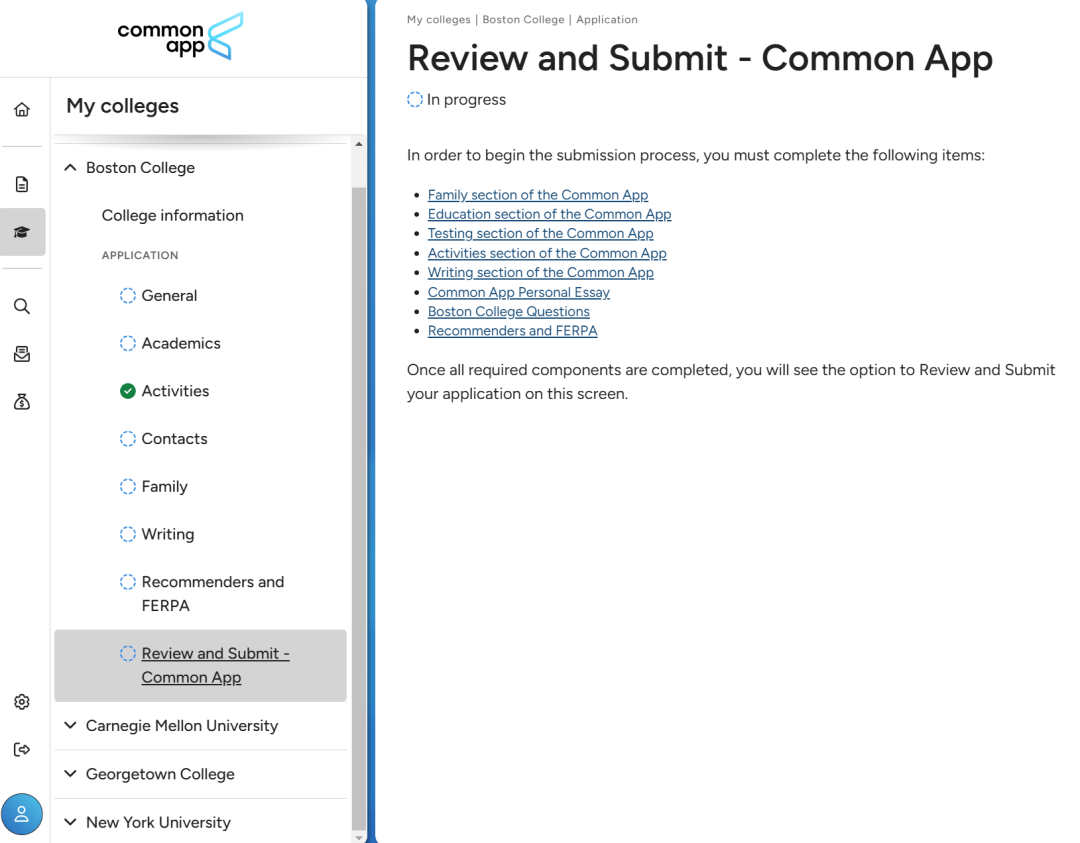Open the user profile avatar
Image resolution: width=1080 pixels, height=843 pixels.
coord(22,814)
